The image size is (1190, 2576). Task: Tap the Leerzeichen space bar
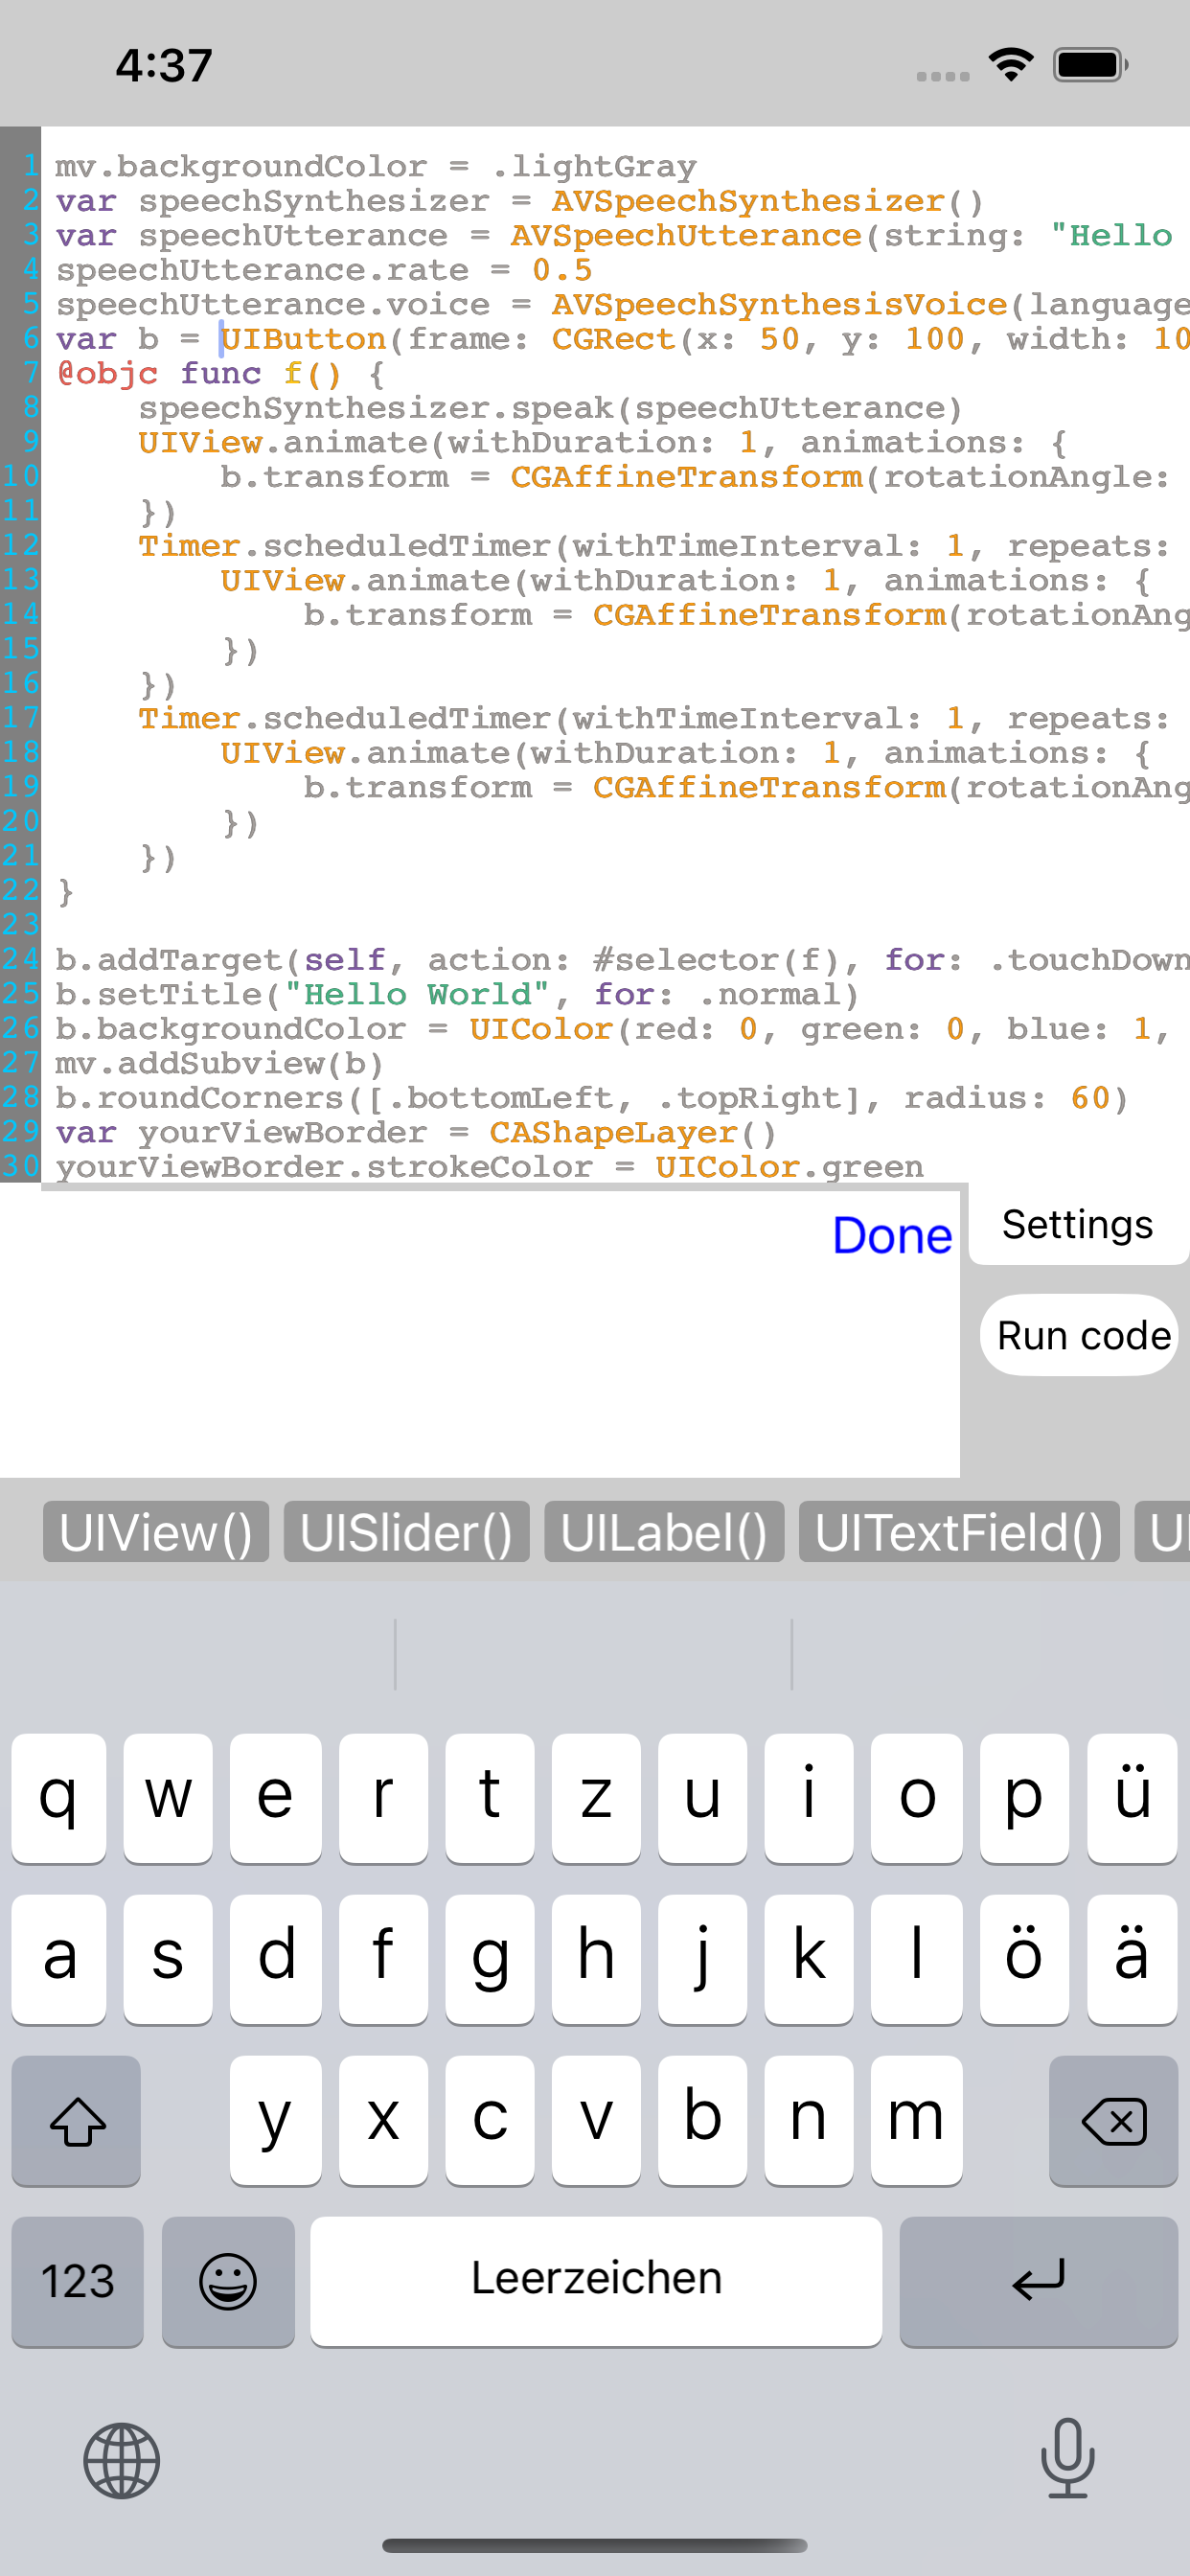coord(596,2282)
